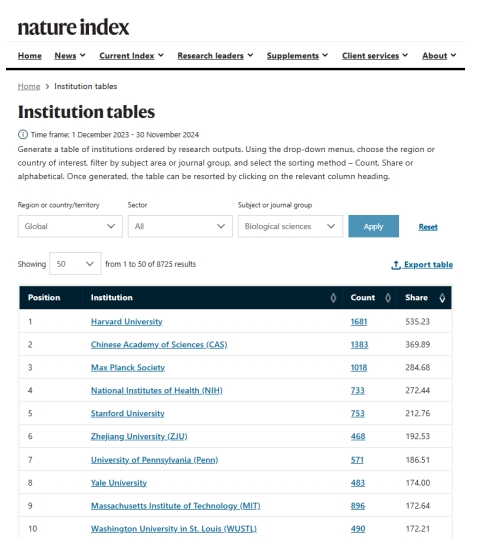Click share value 186.51
The image size is (484, 557).
coord(418,460)
